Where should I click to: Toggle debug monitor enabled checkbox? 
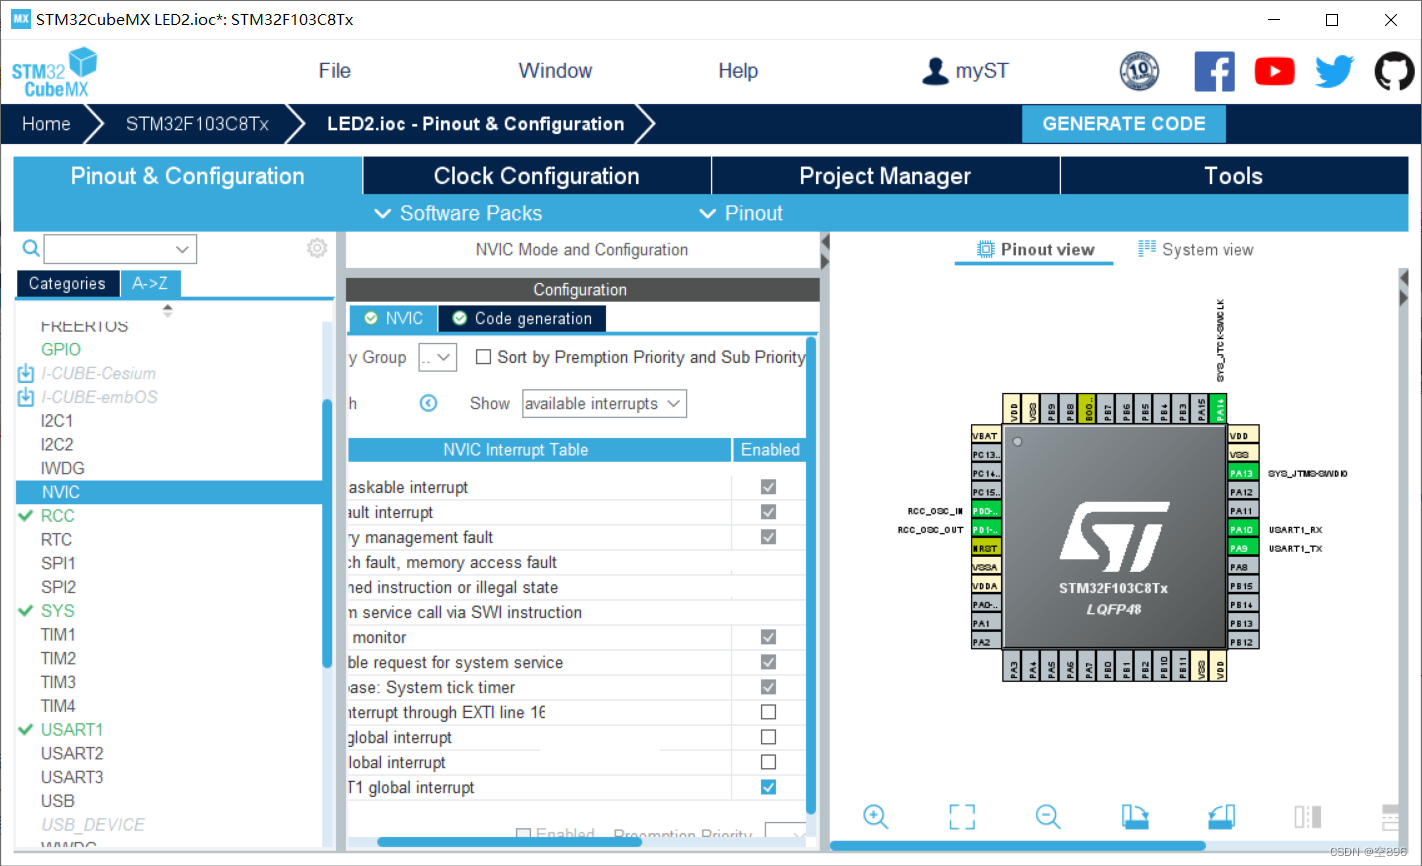point(768,637)
